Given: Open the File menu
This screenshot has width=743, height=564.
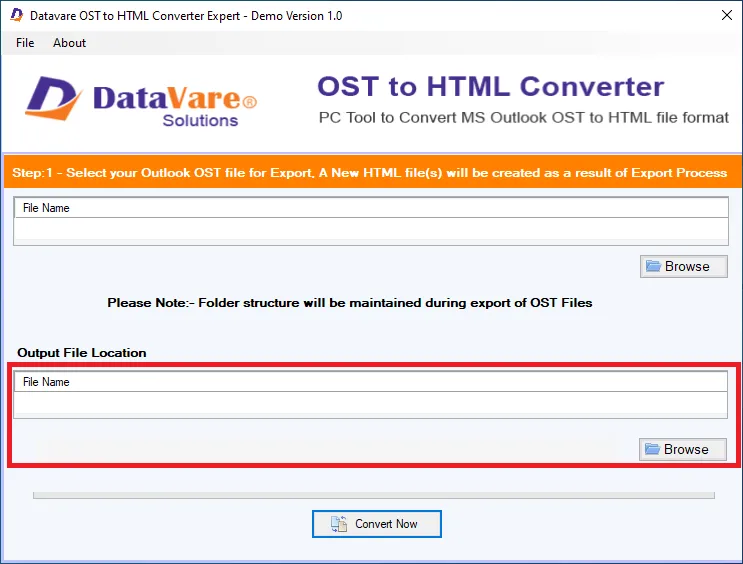Looking at the screenshot, I should click(x=25, y=43).
